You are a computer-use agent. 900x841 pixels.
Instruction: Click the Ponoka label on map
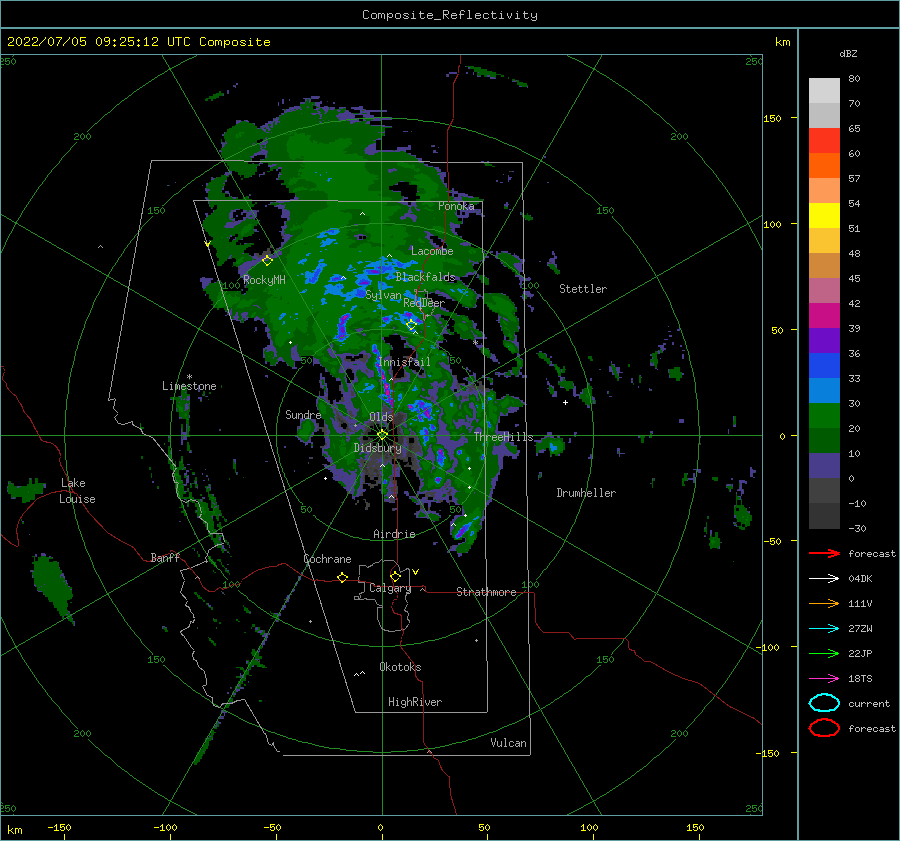(x=456, y=206)
